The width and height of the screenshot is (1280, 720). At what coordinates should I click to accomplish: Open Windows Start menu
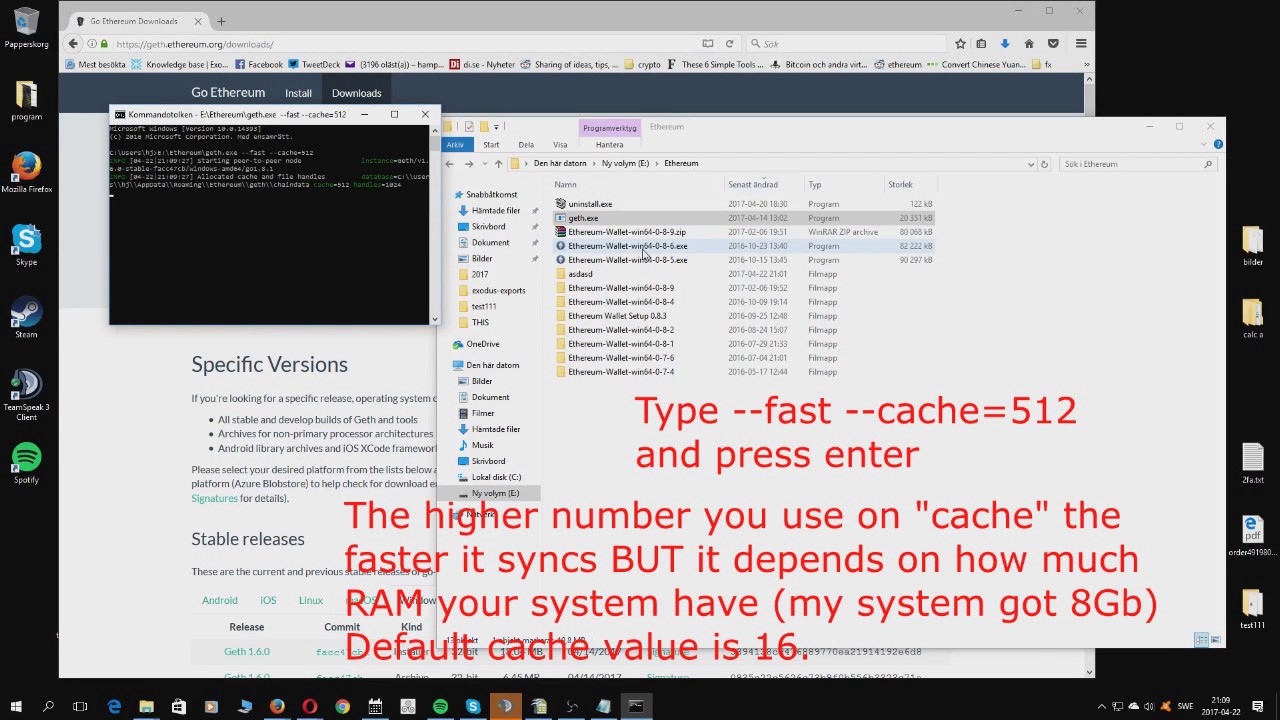coord(16,706)
